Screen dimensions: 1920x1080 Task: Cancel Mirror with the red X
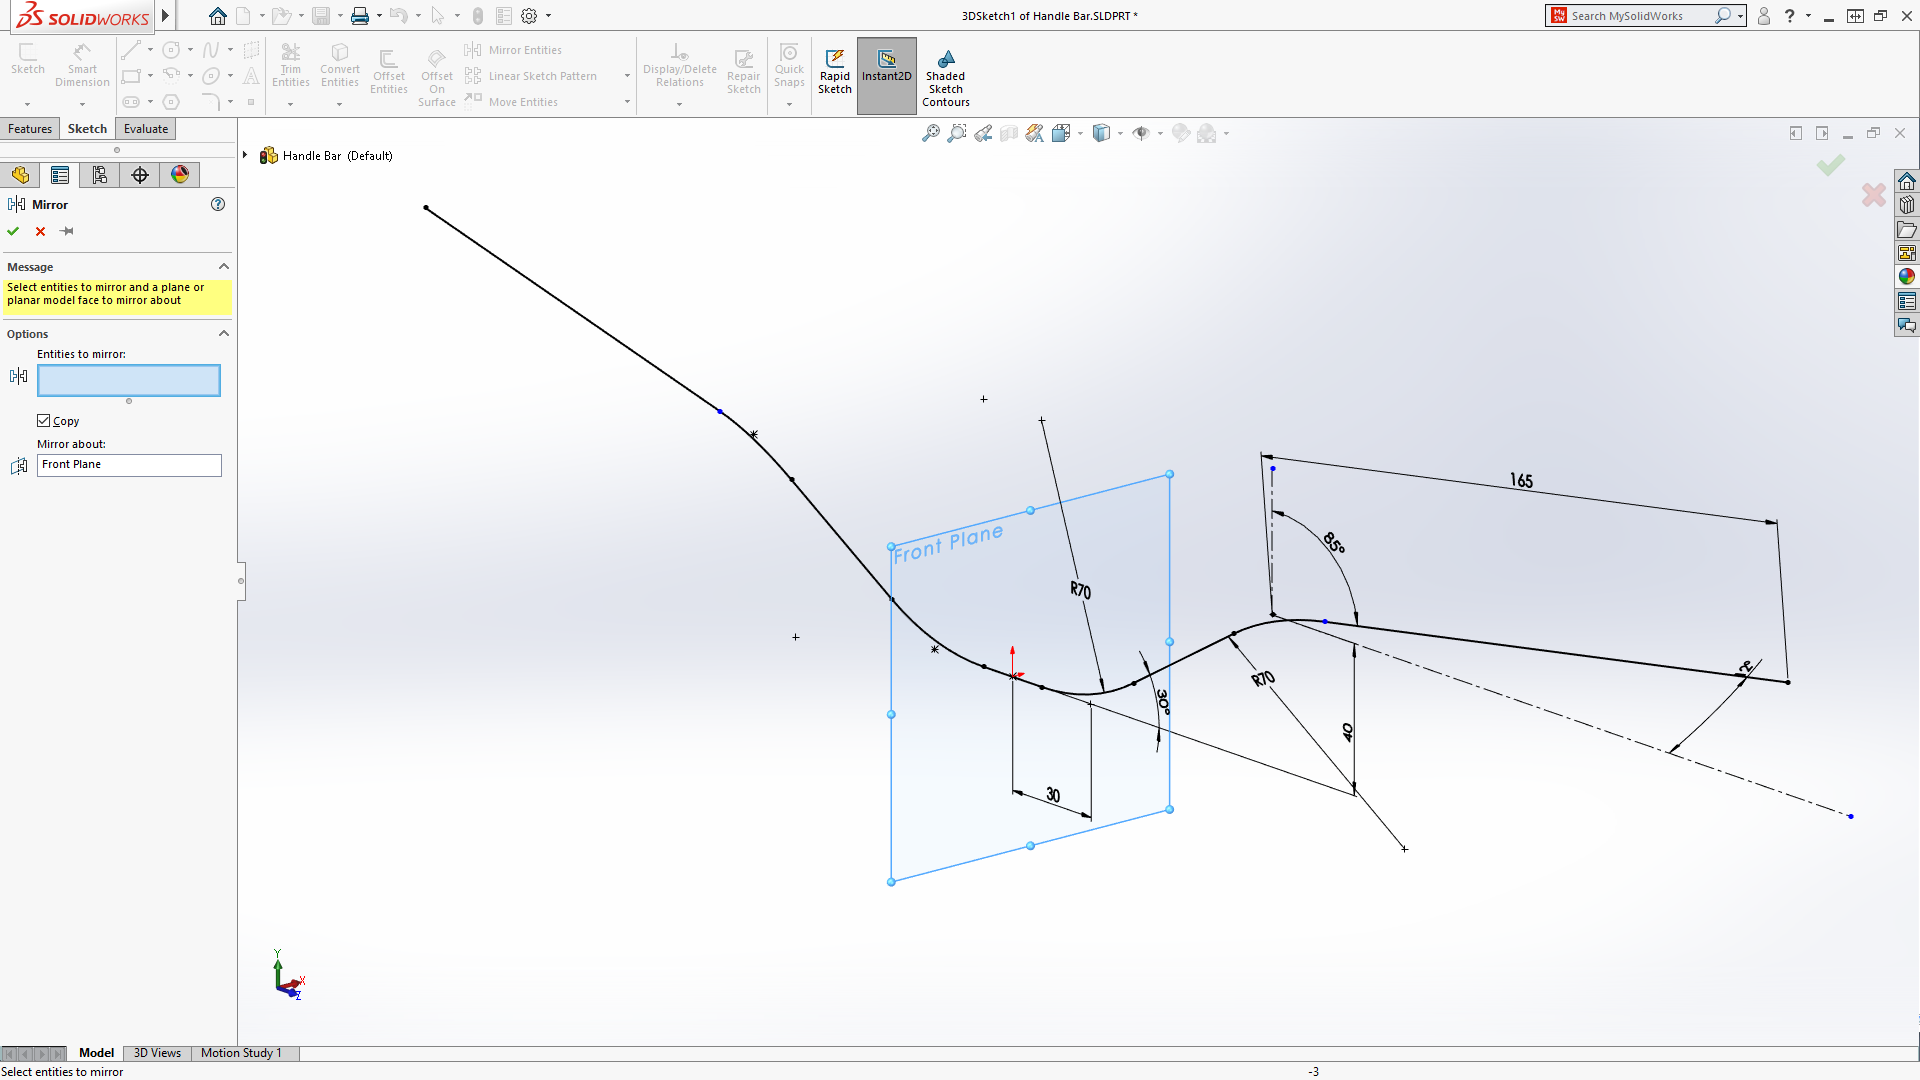(x=40, y=231)
